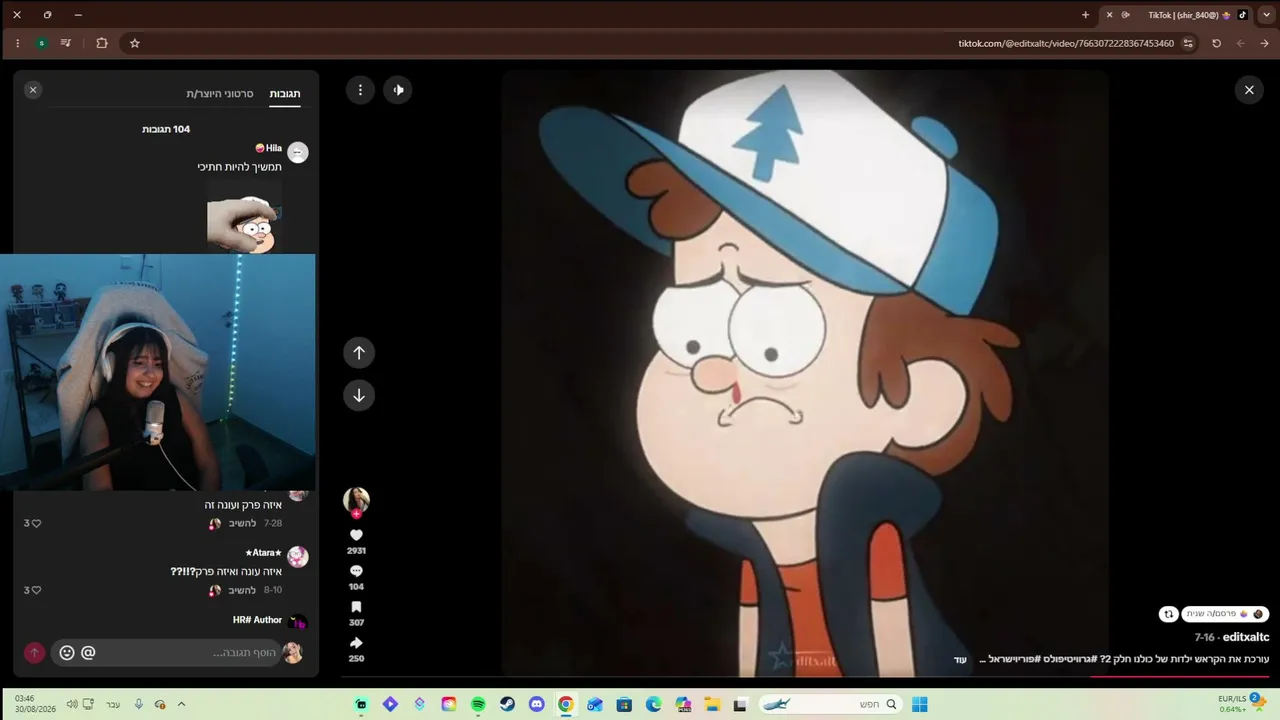This screenshot has height=720, width=1280.
Task: Open the Chrome extensions puzzle icon
Action: pyautogui.click(x=102, y=43)
